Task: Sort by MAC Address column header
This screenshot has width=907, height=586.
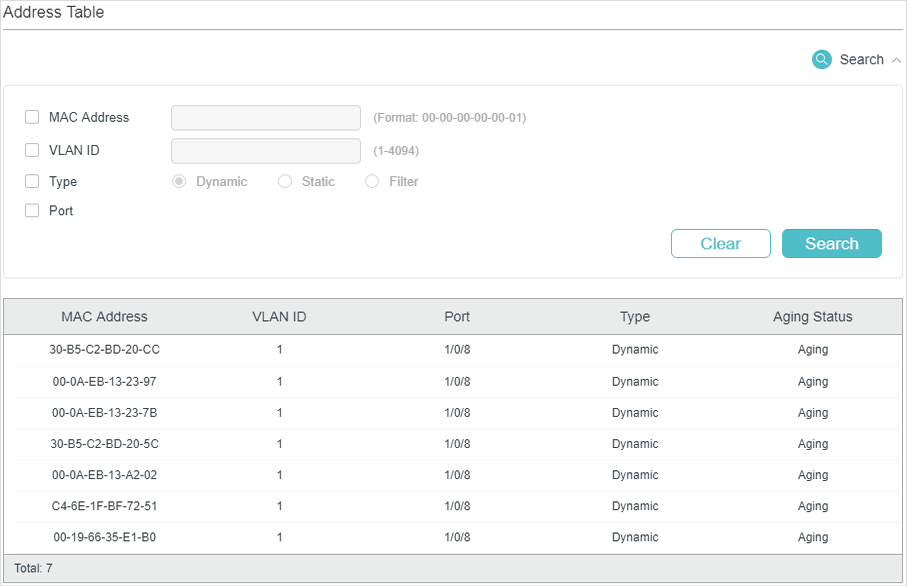Action: pyautogui.click(x=104, y=317)
